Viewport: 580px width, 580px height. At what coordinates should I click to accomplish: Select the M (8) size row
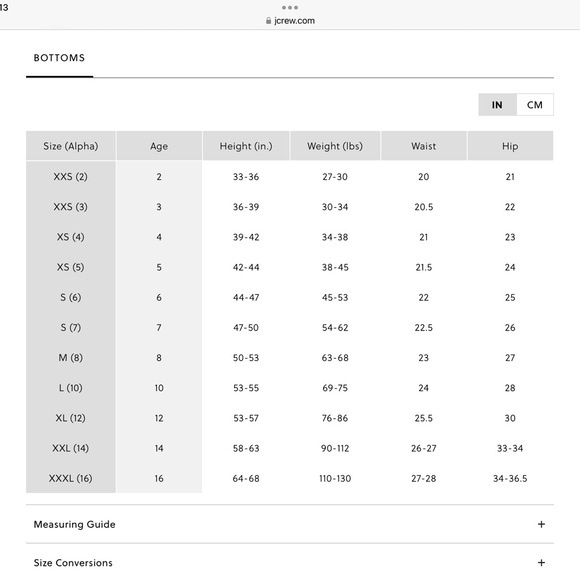[x=290, y=358]
